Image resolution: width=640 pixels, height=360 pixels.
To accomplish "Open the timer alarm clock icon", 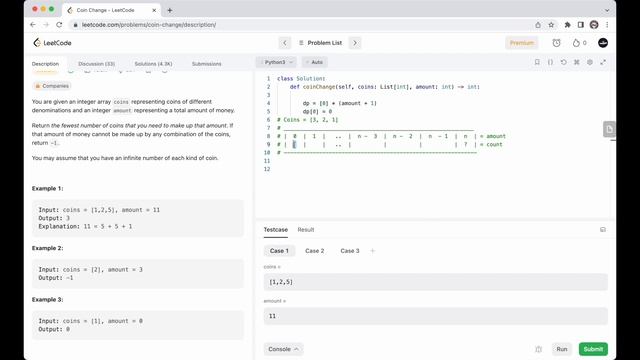I will click(x=556, y=43).
